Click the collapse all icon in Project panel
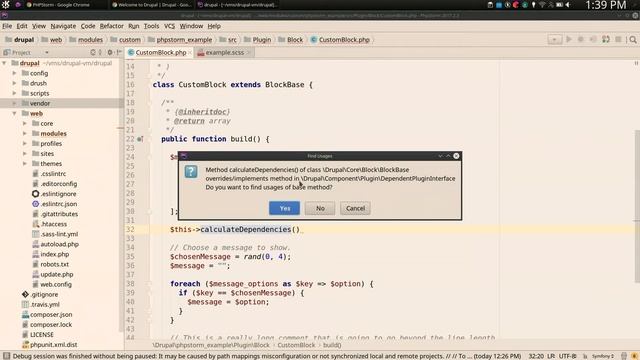640x360 pixels. 100,52
